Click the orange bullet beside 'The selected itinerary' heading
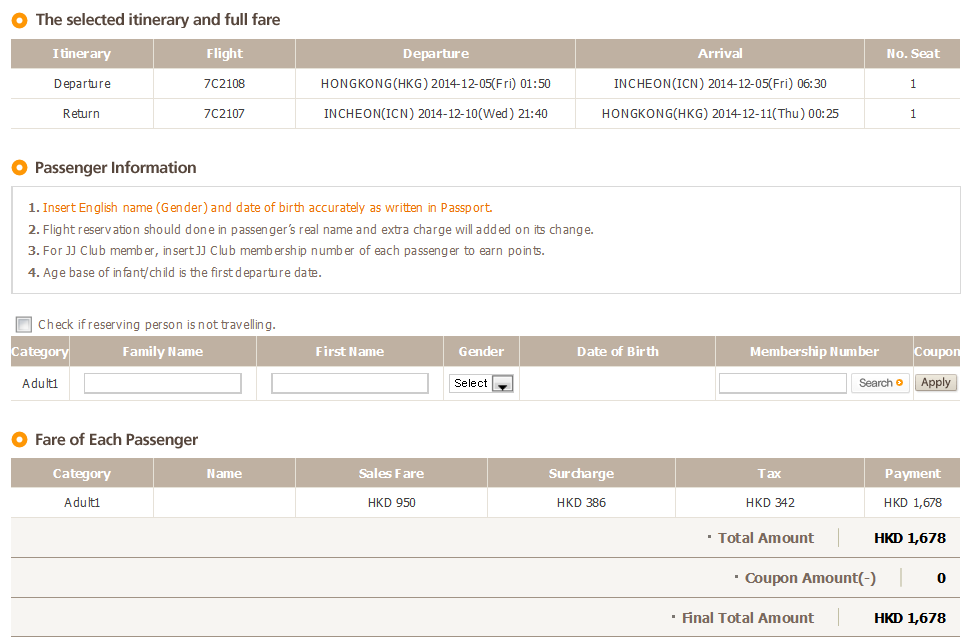The width and height of the screenshot is (967, 643). pyautogui.click(x=19, y=20)
